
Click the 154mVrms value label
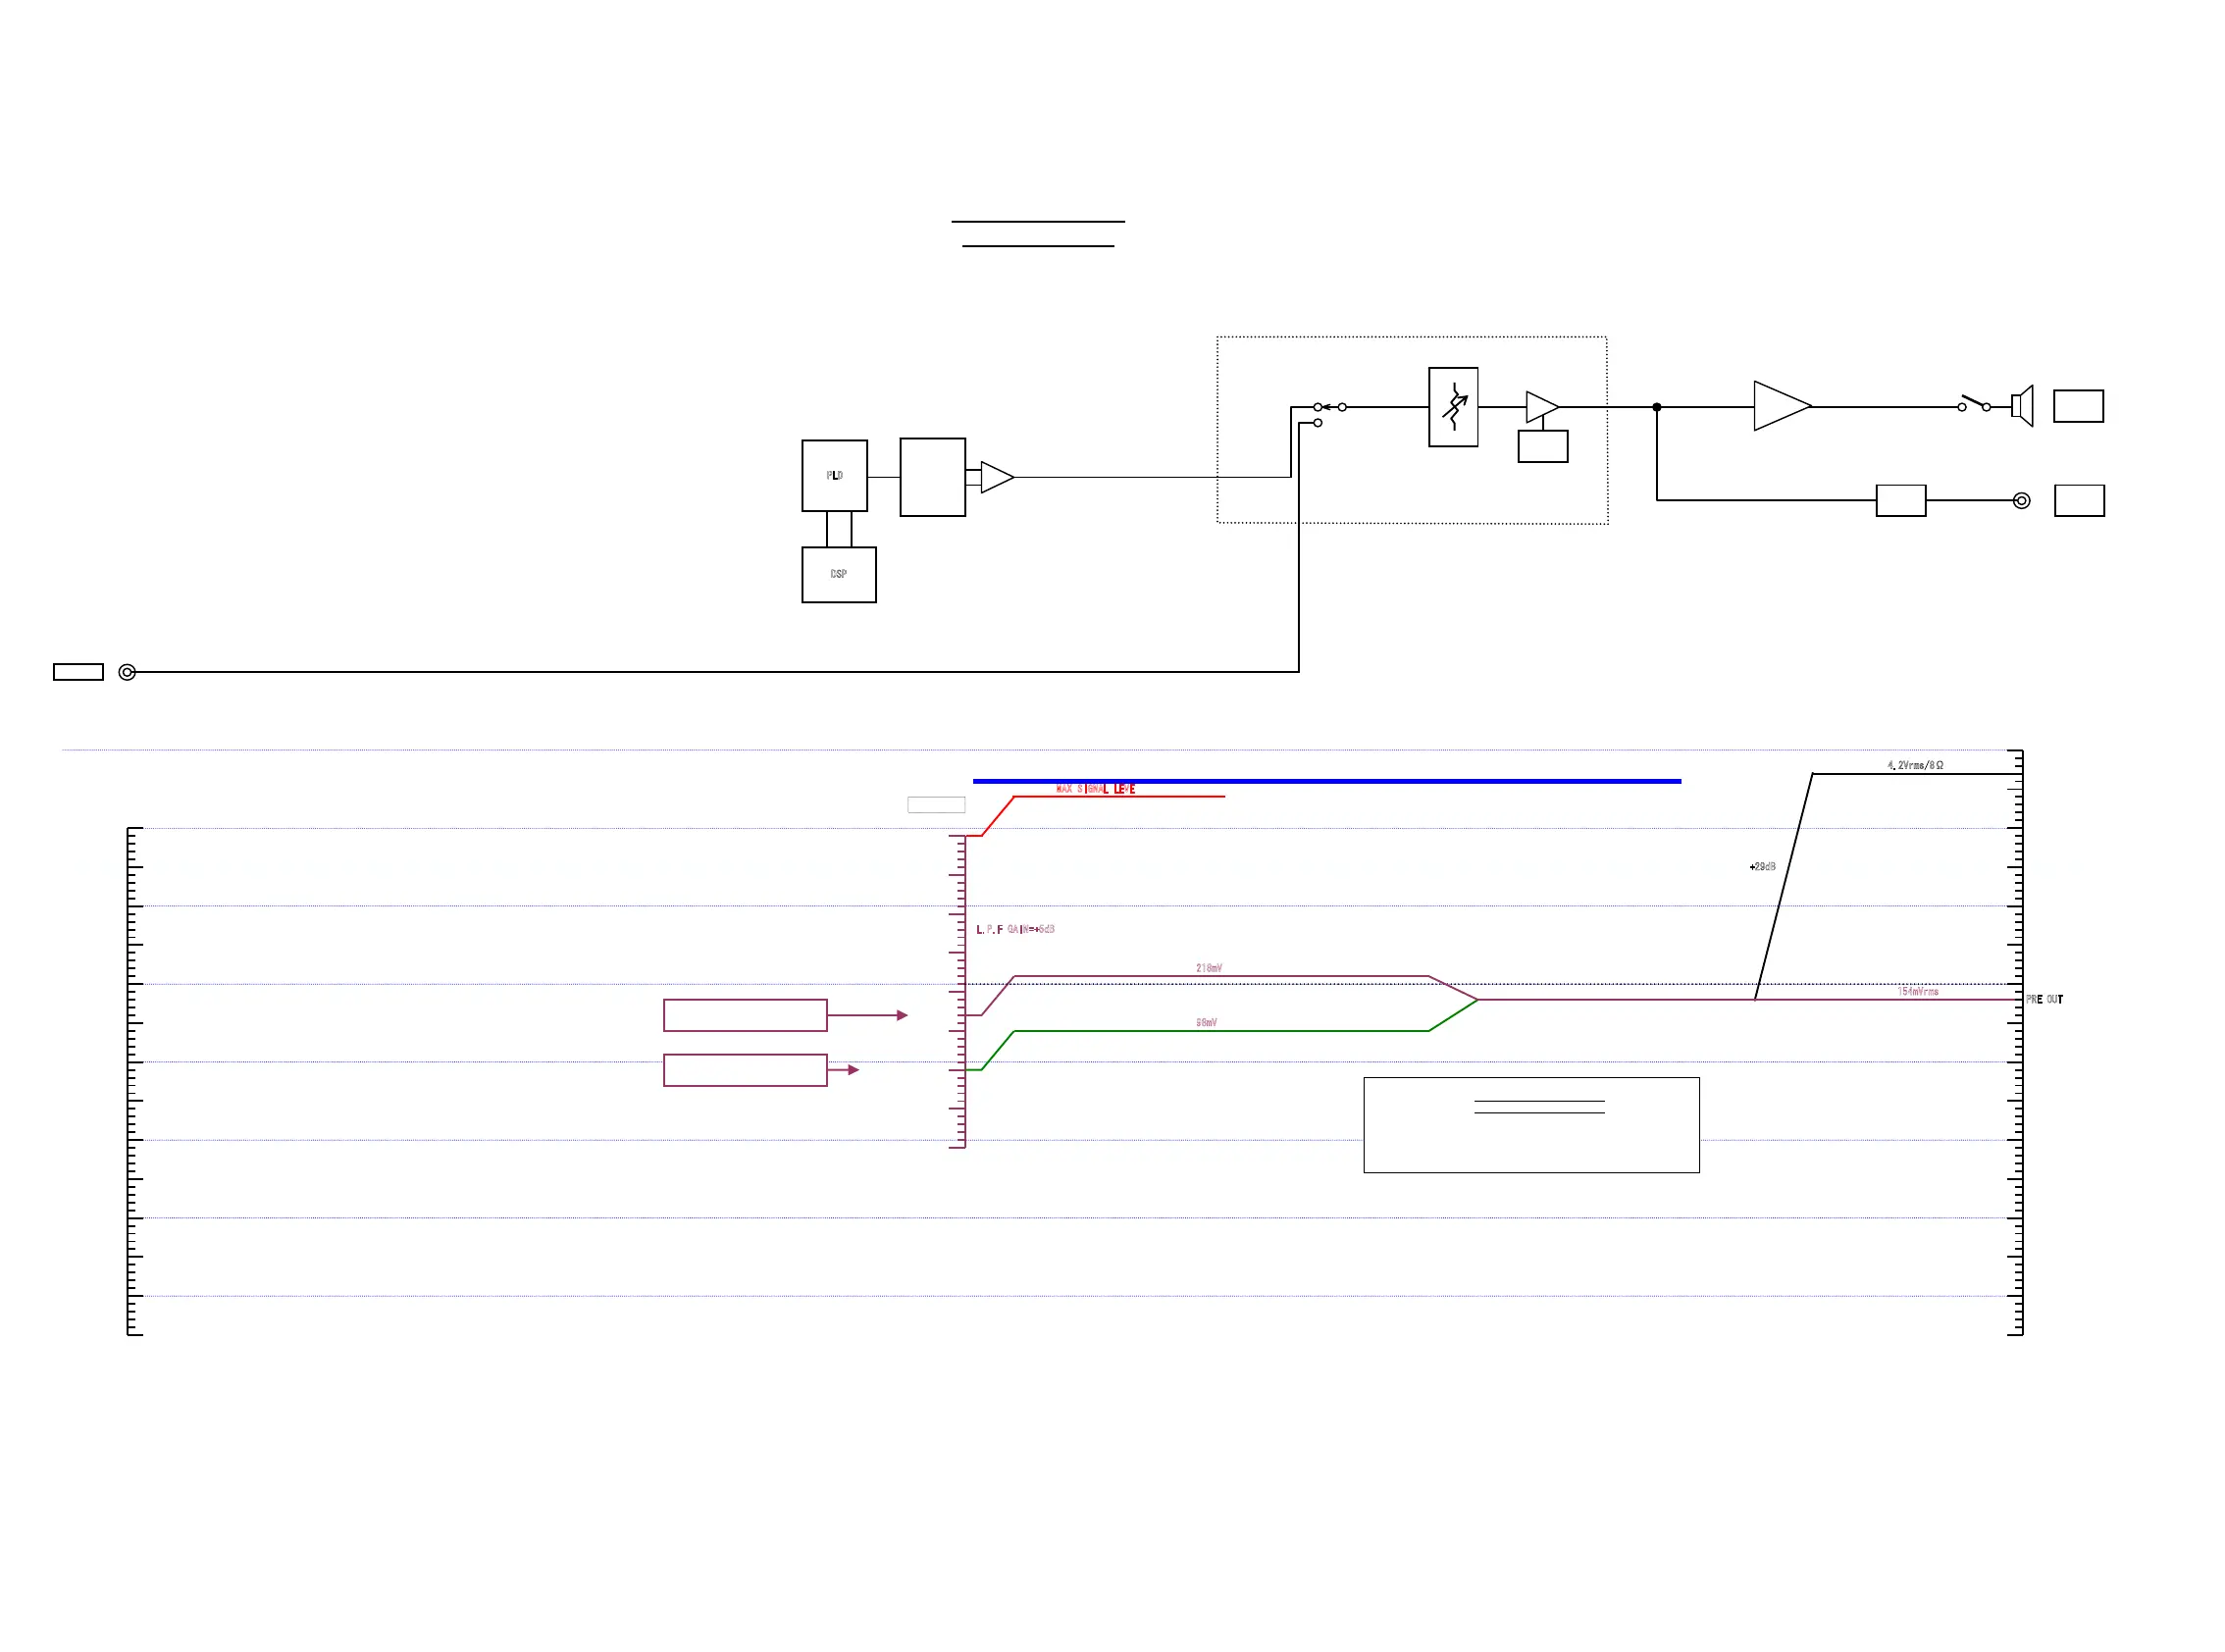point(1918,991)
